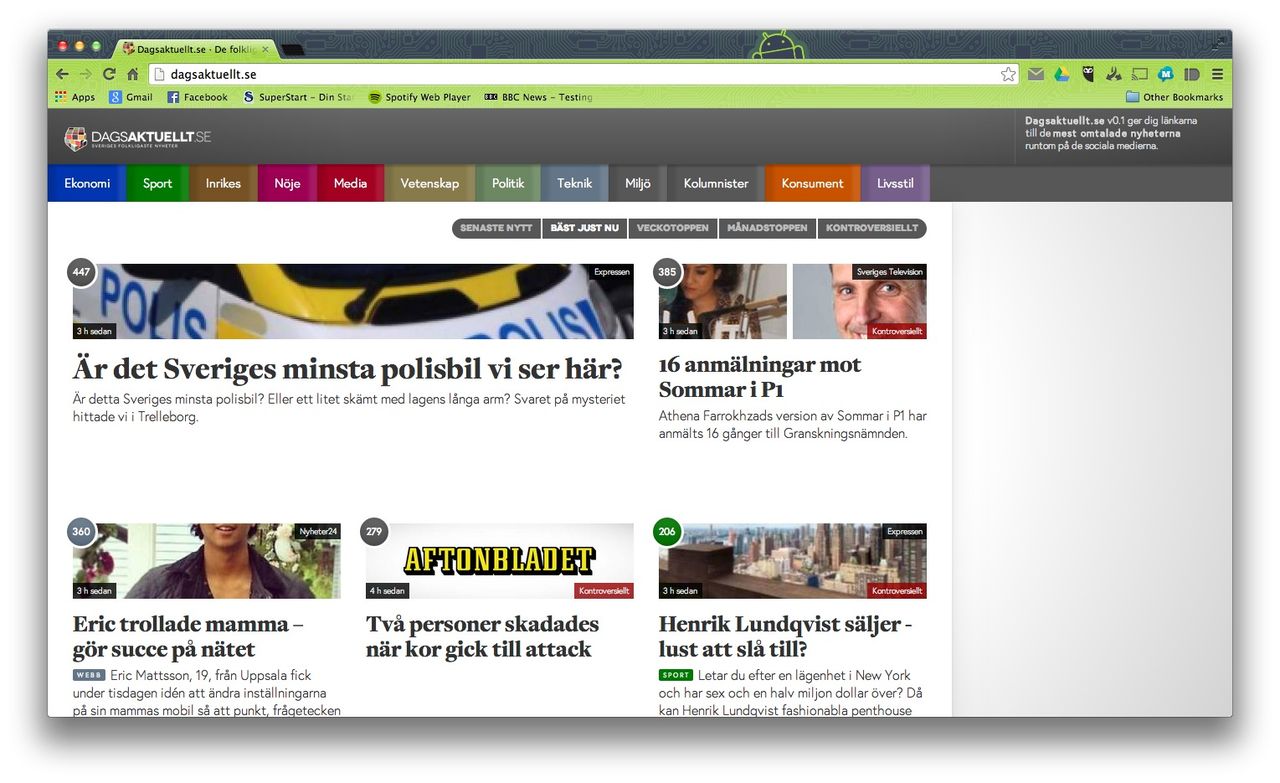Viewport: 1280px width, 783px height.
Task: Open the Gmail bookmark
Action: [131, 97]
